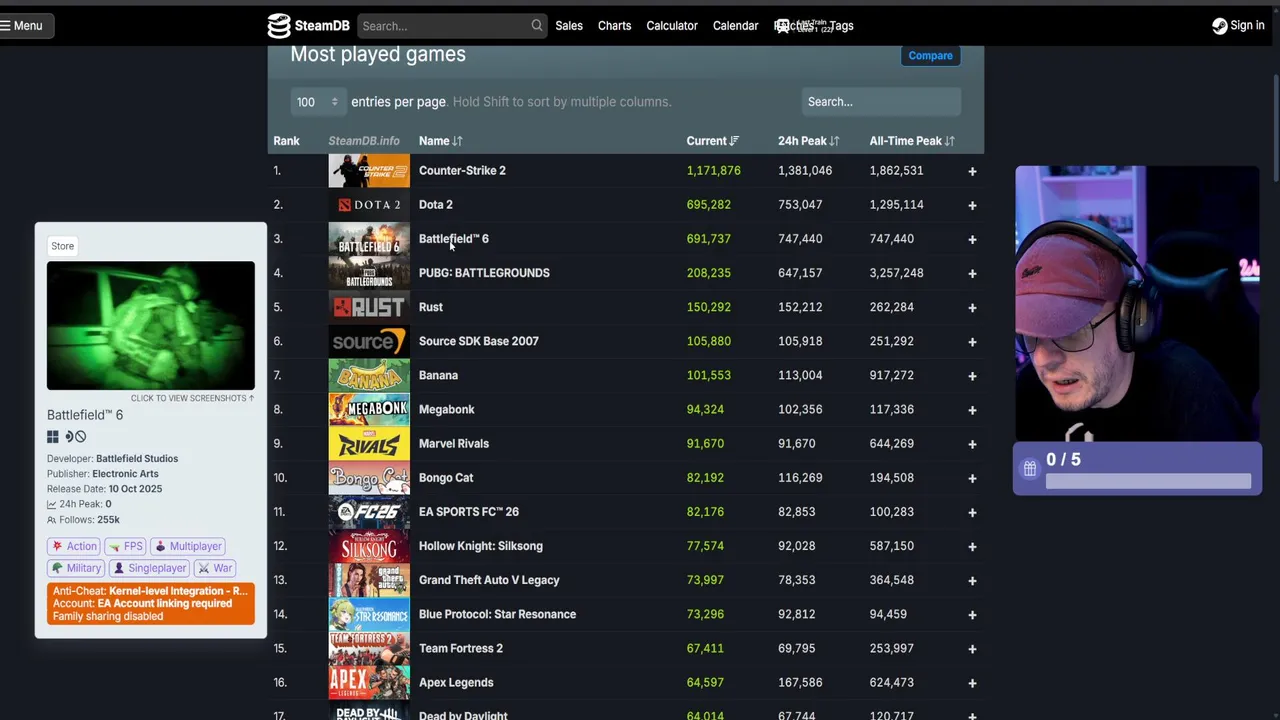Viewport: 1280px width, 720px height.
Task: Open the Rust game logo
Action: pyautogui.click(x=369, y=307)
